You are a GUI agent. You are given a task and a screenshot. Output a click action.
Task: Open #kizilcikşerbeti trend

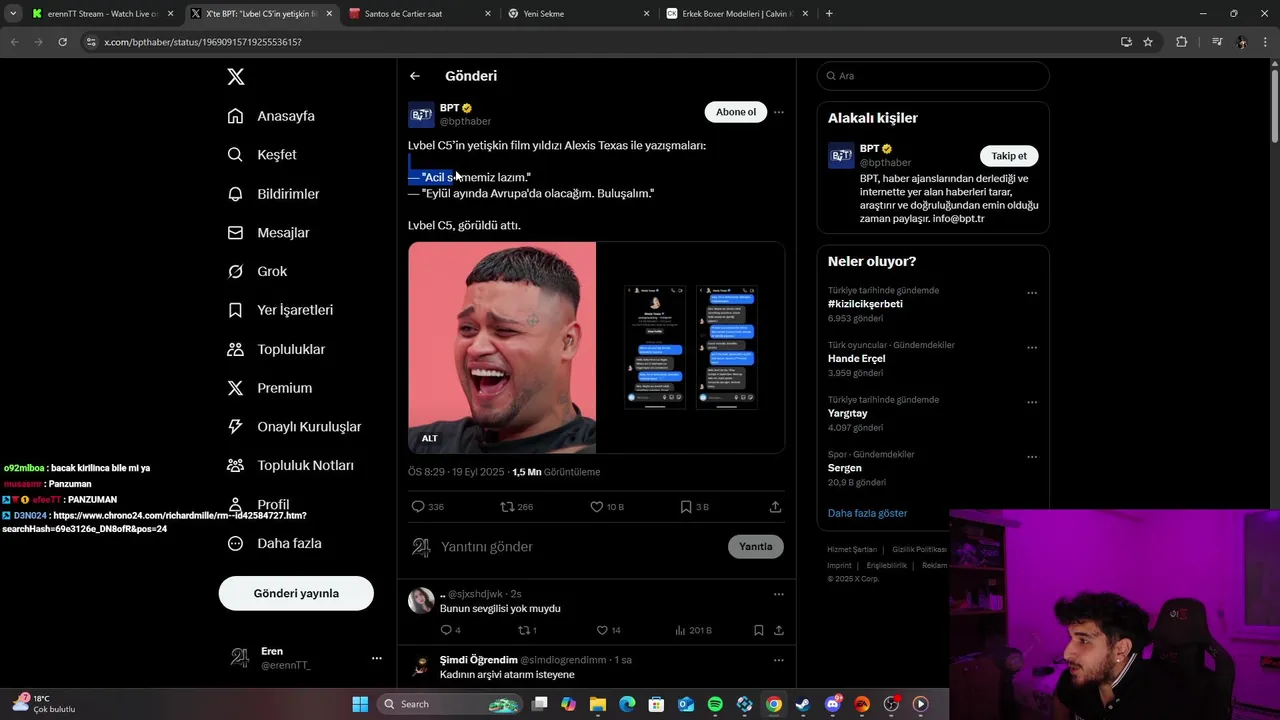(x=865, y=304)
